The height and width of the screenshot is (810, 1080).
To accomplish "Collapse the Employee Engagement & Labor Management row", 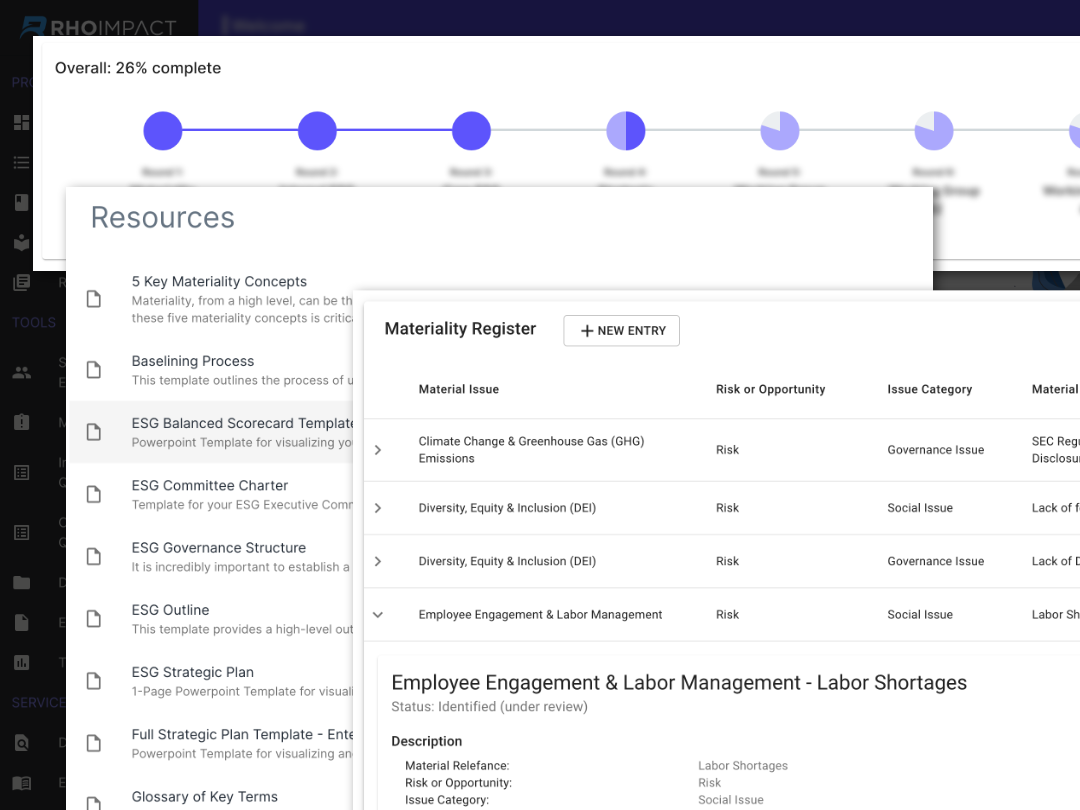I will tap(378, 614).
